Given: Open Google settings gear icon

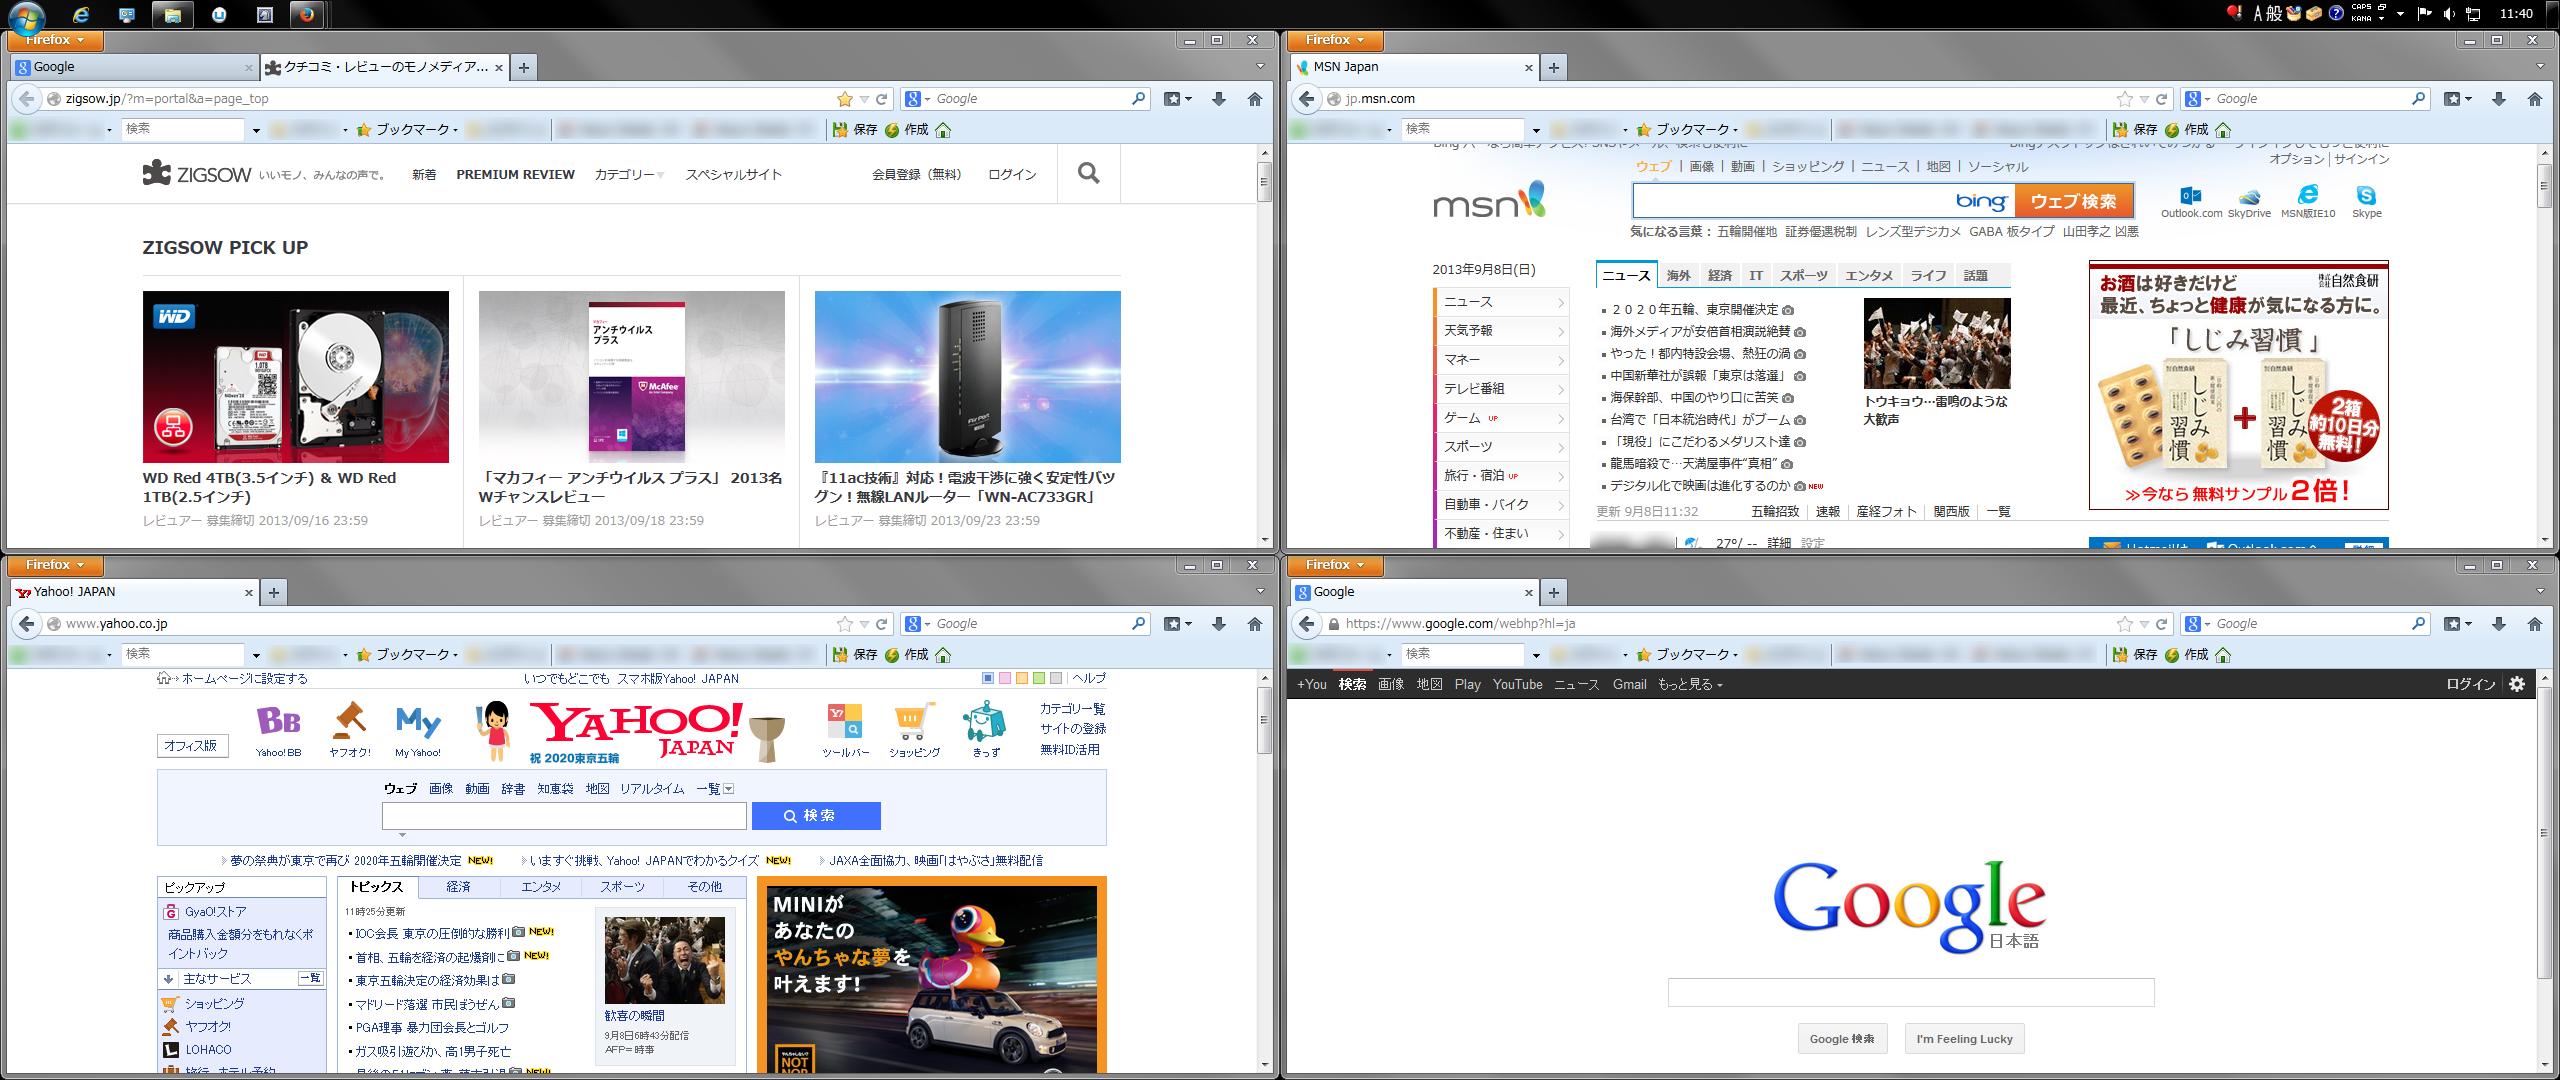Looking at the screenshot, I should pos(2517,684).
